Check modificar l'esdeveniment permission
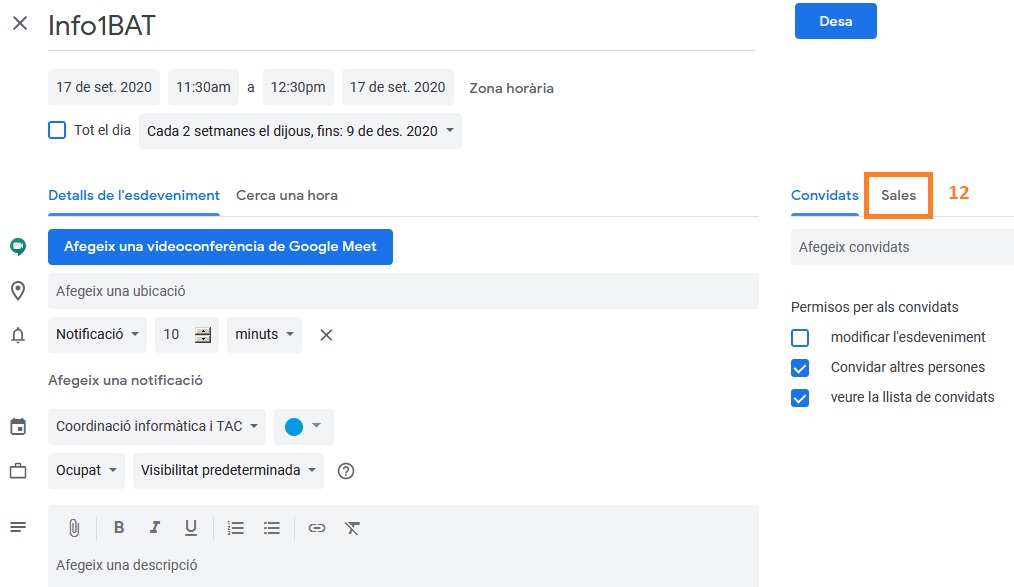 pyautogui.click(x=800, y=337)
